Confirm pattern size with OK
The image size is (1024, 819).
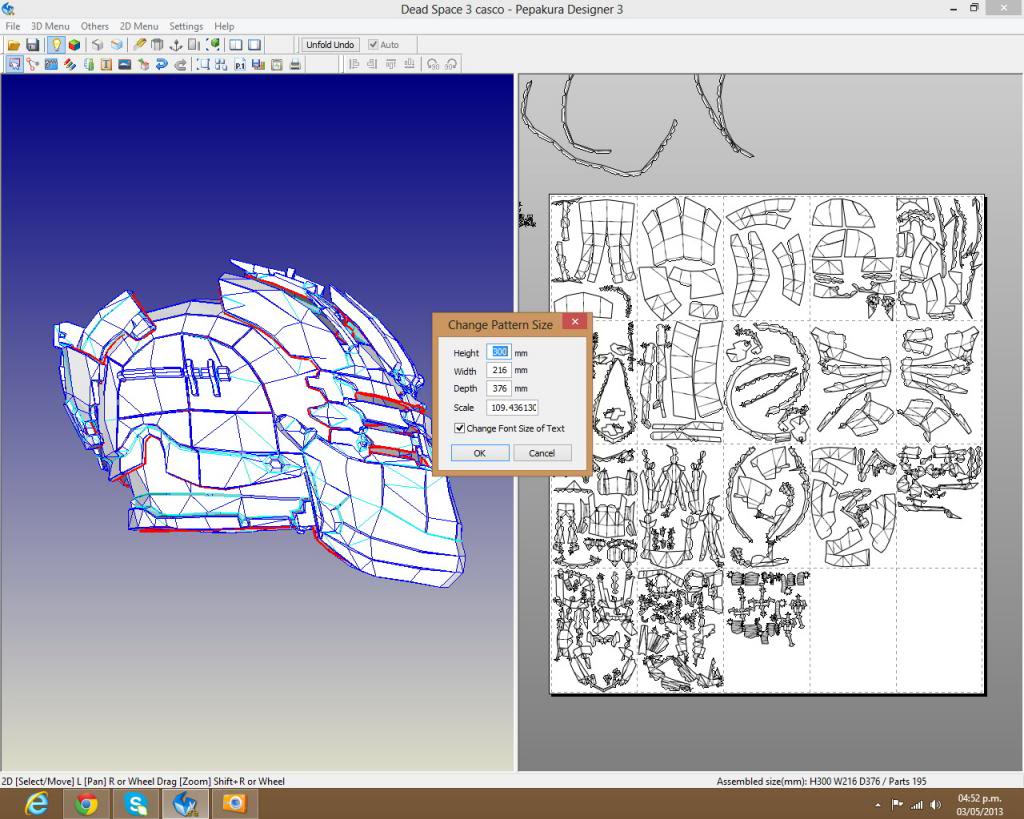coord(479,453)
